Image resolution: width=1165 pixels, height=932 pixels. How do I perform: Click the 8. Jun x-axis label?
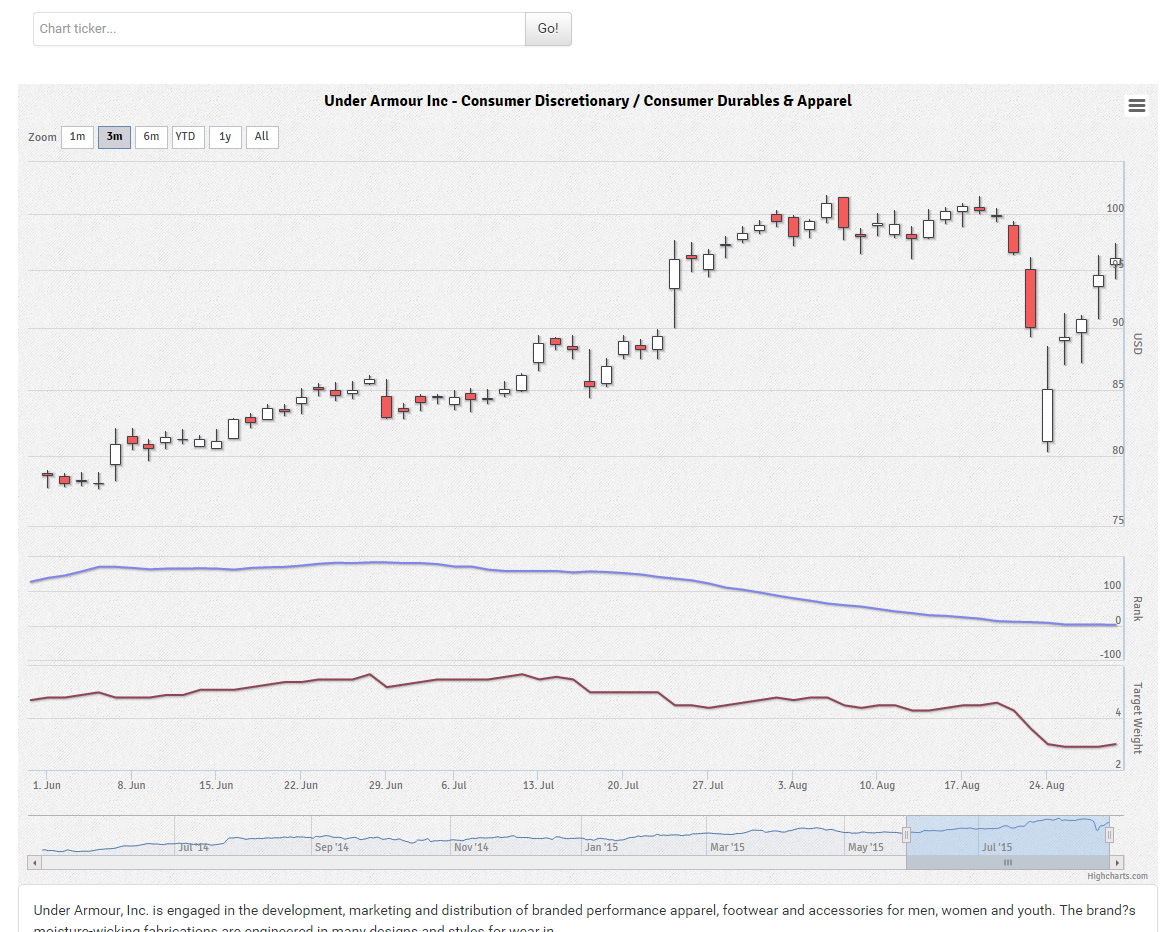coord(132,785)
